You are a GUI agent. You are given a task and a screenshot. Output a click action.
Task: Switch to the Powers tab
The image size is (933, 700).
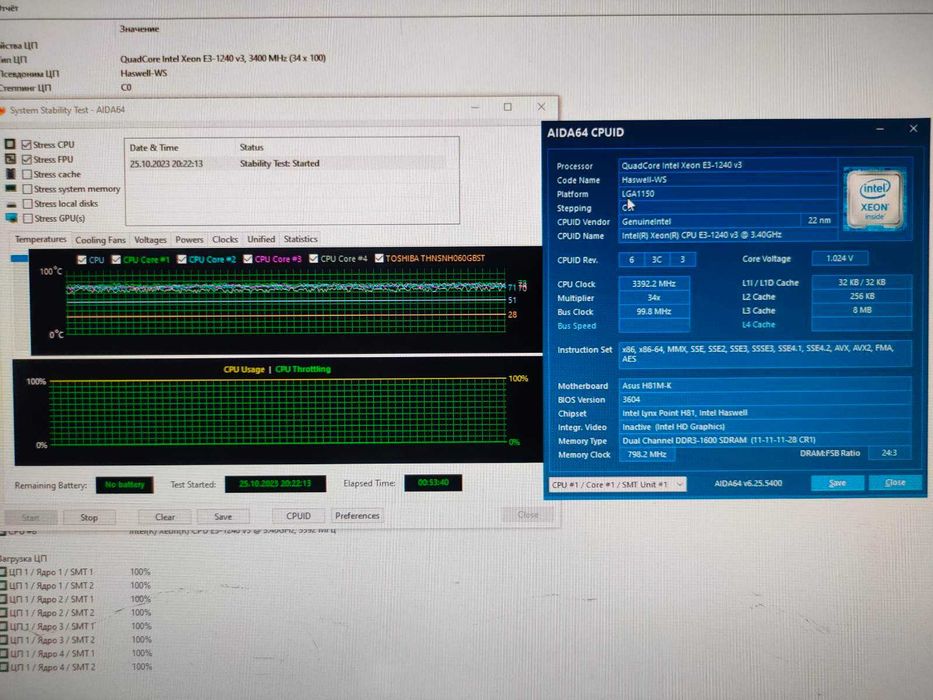coord(189,239)
